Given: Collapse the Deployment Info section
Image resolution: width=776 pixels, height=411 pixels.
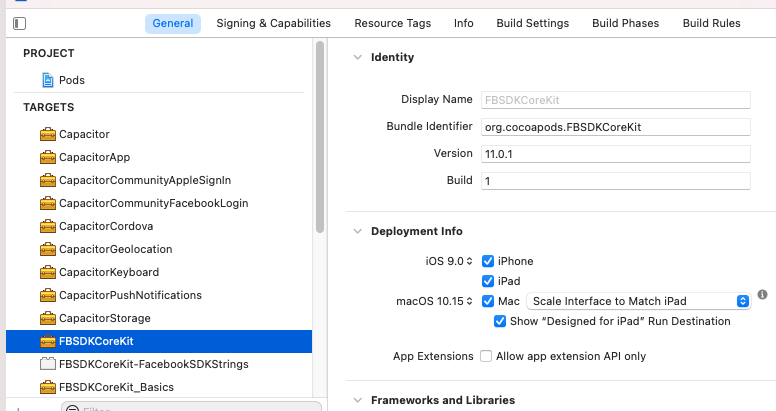Looking at the screenshot, I should [357, 231].
